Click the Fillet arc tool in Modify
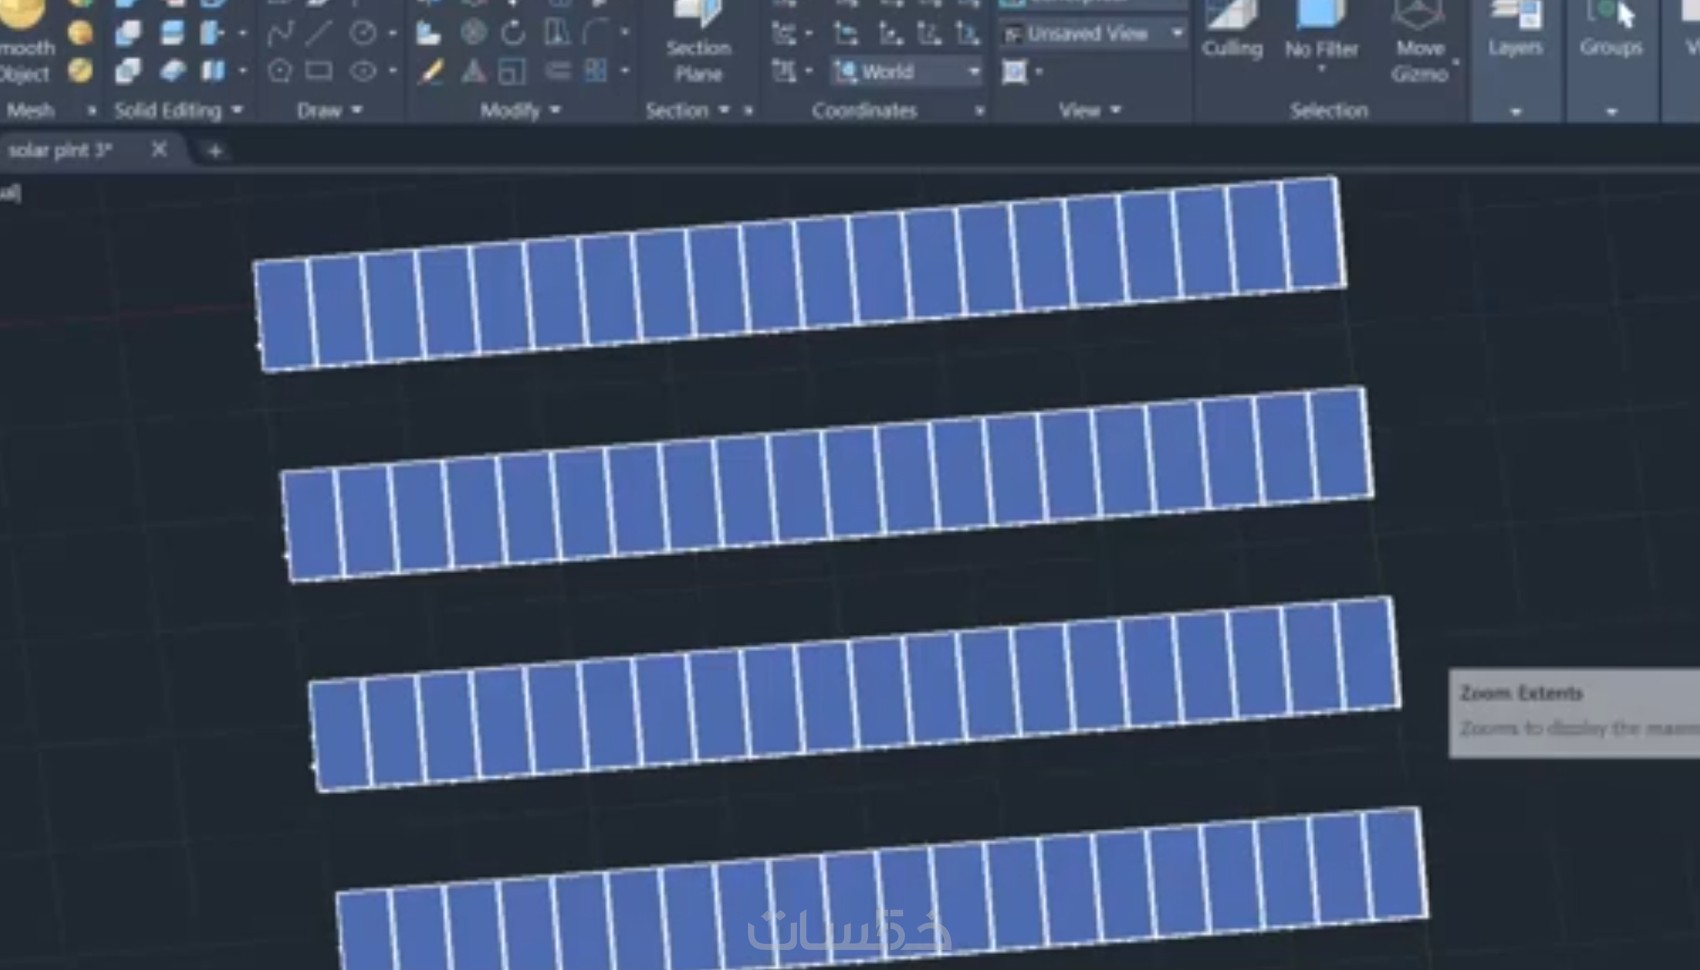 pyautogui.click(x=596, y=33)
